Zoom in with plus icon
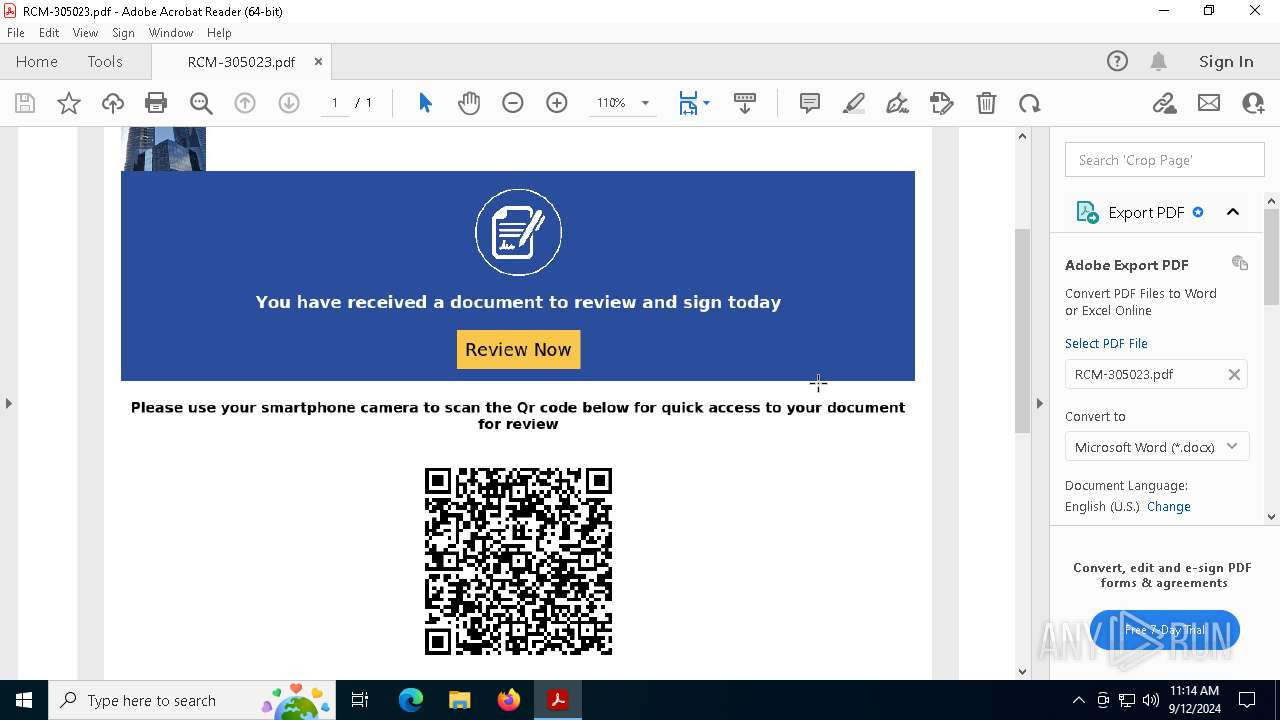 click(x=557, y=103)
